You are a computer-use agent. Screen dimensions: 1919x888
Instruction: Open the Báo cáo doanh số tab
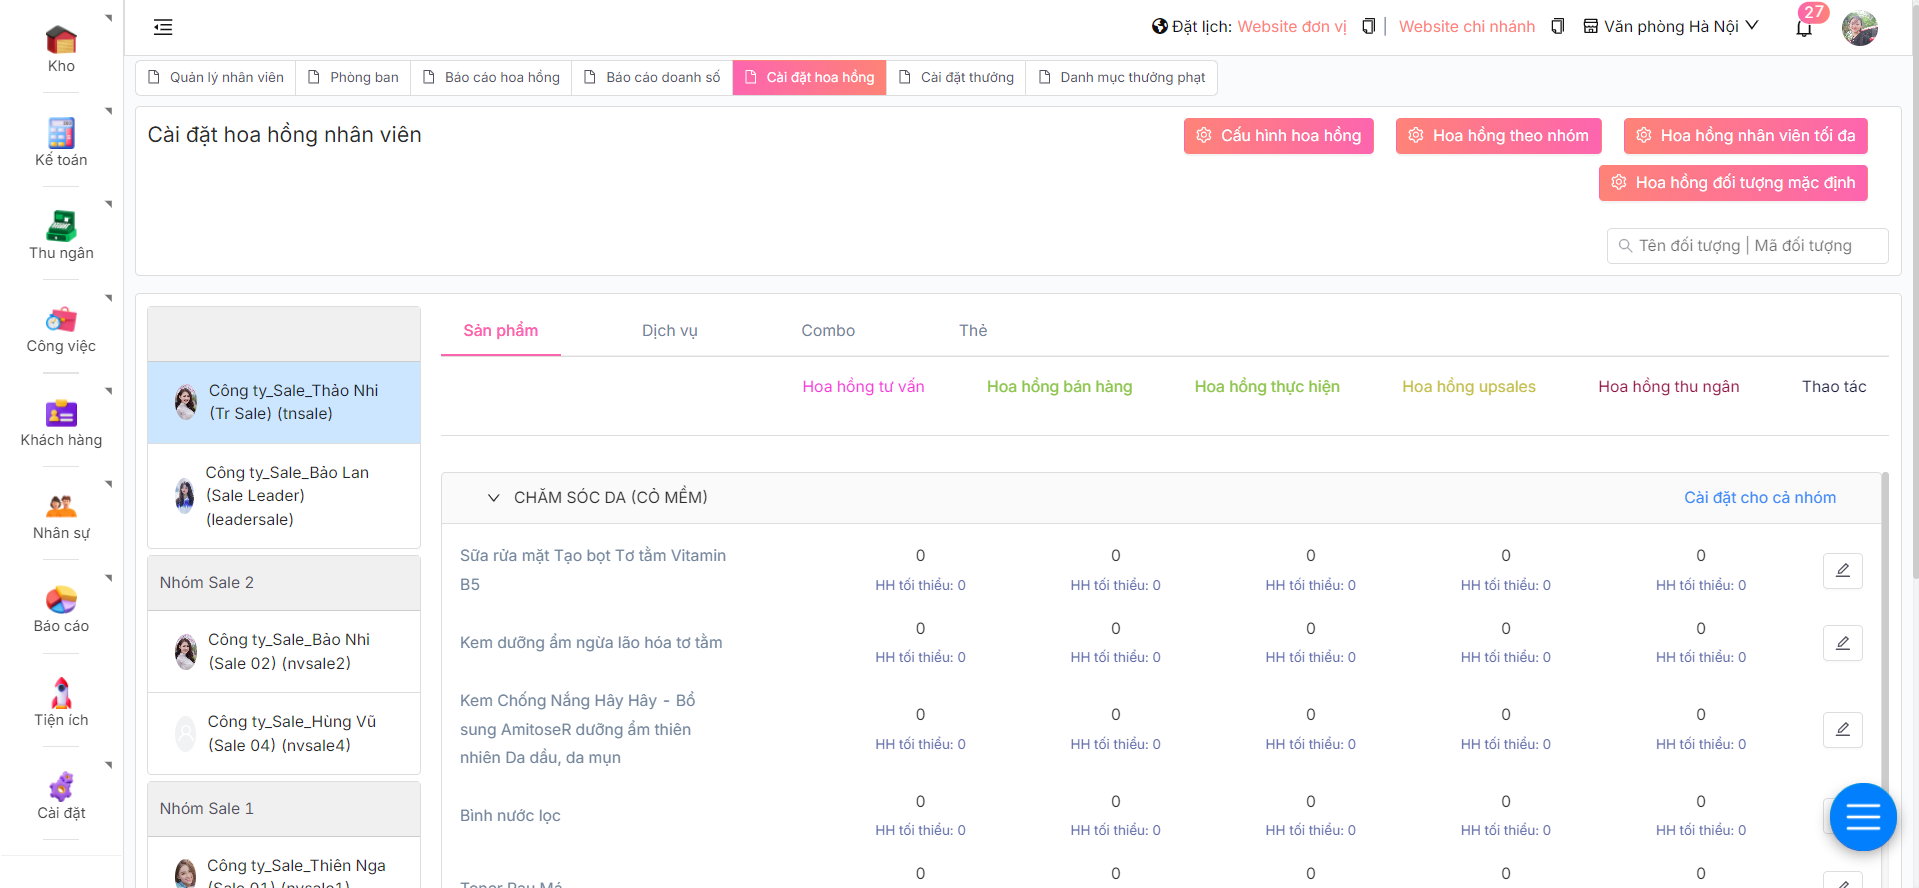652,78
